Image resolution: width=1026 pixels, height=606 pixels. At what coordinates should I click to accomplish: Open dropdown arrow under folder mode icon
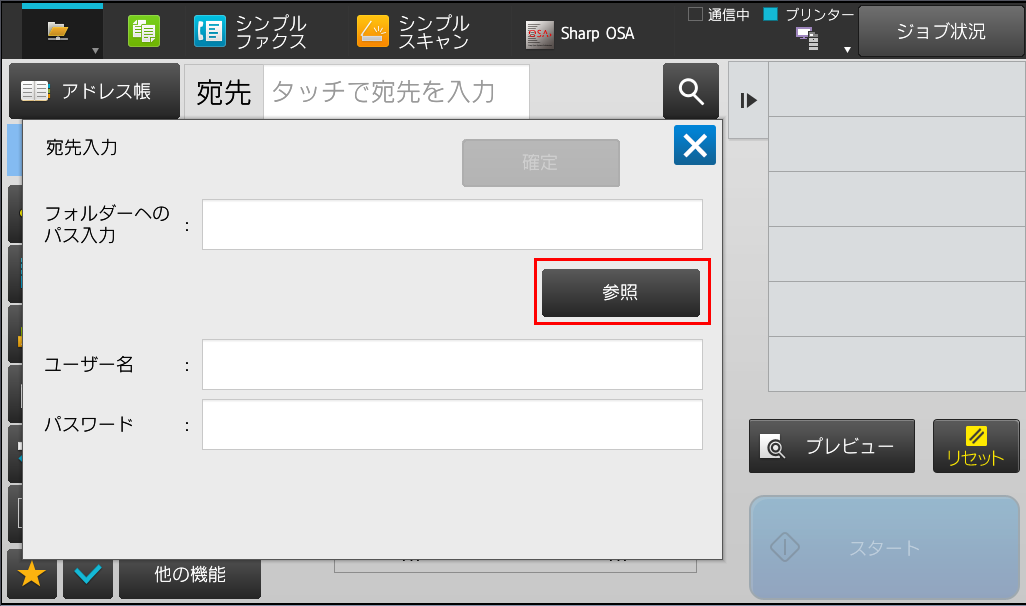[96, 50]
